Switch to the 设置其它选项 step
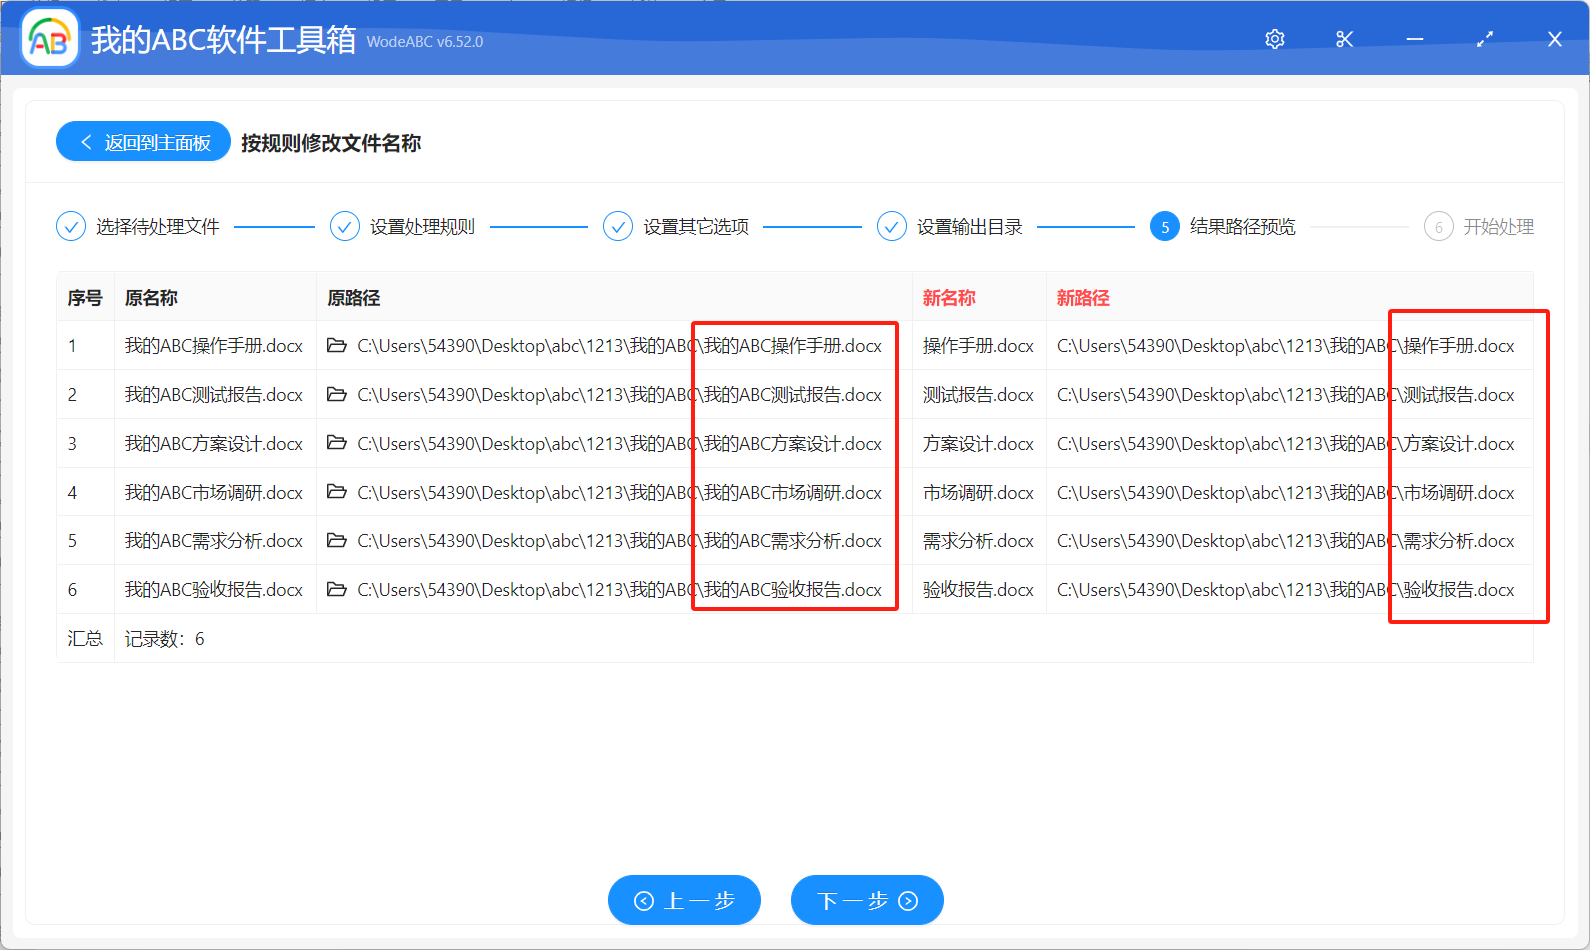 click(x=677, y=227)
